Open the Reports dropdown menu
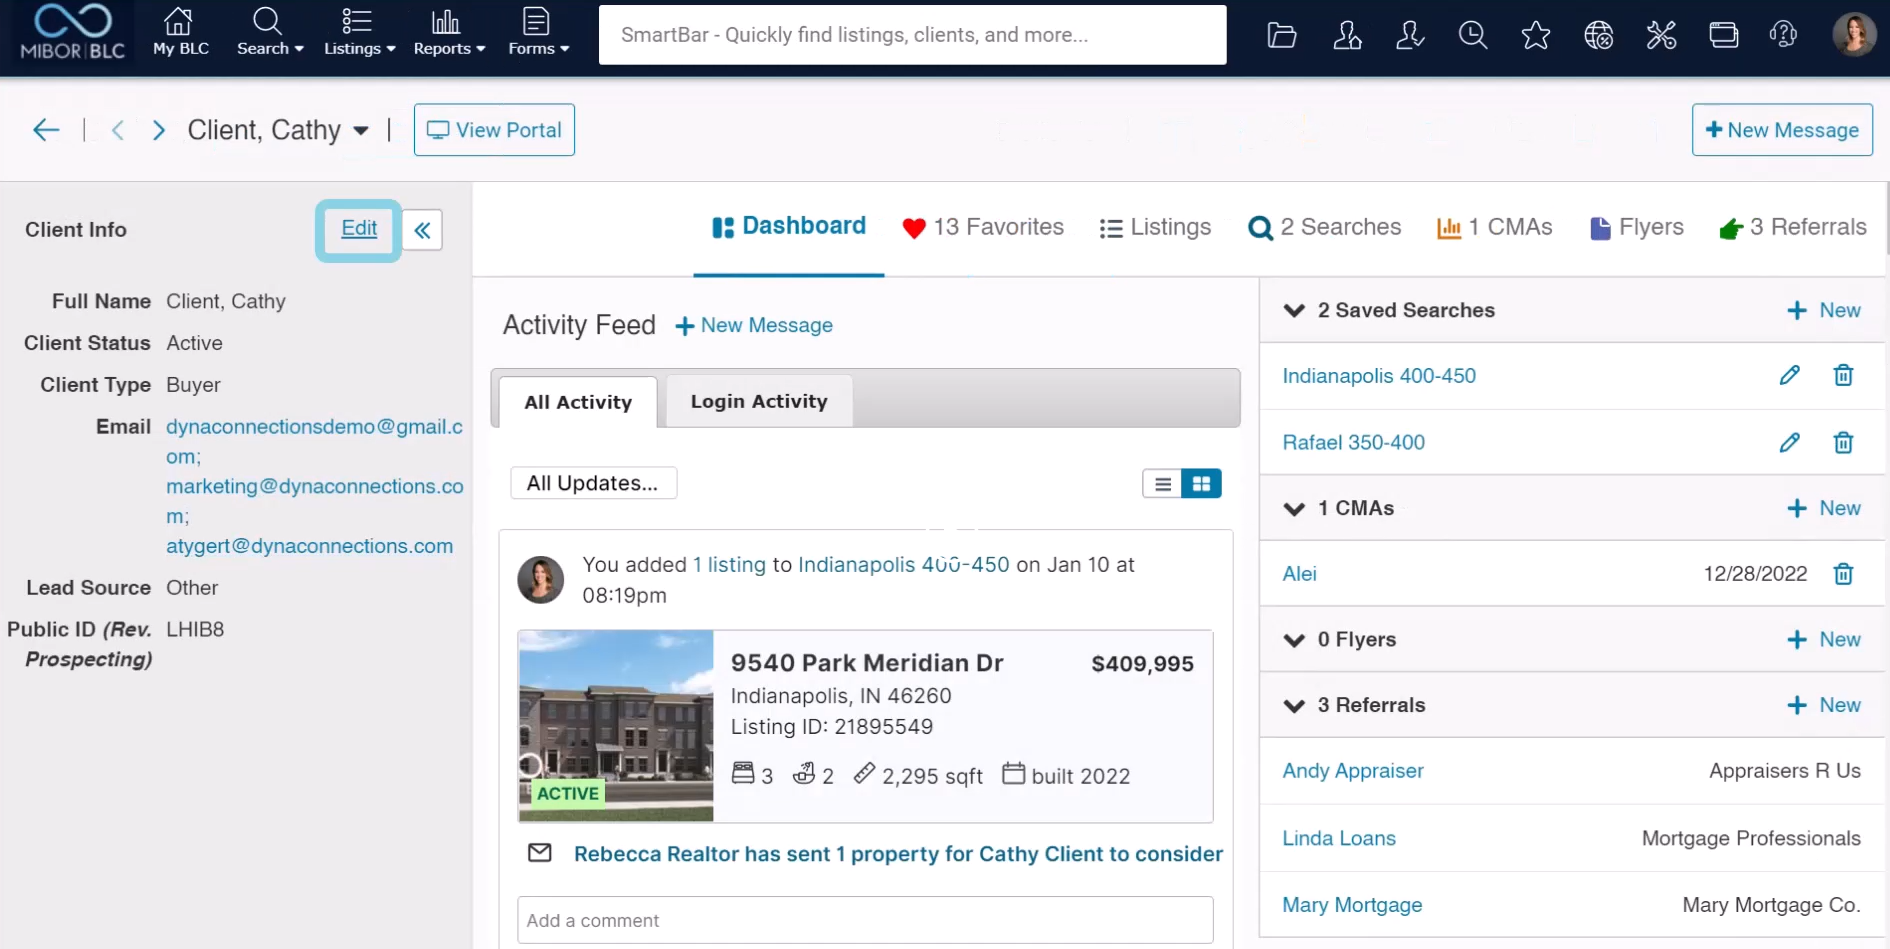 449,32
